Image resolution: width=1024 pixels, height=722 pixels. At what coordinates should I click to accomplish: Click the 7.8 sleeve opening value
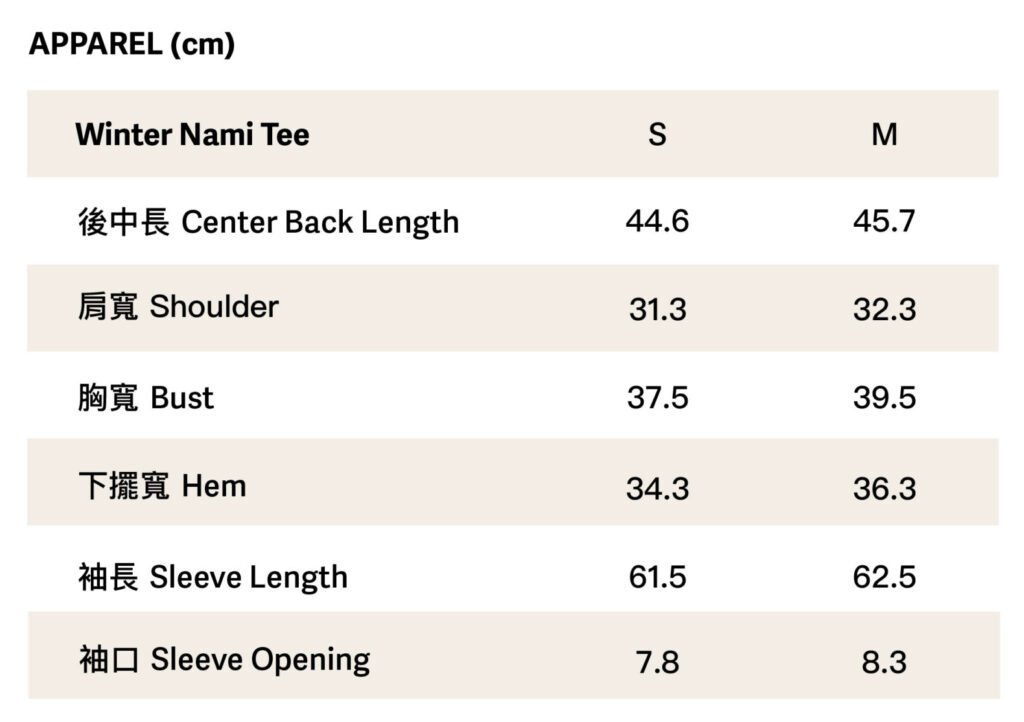657,662
